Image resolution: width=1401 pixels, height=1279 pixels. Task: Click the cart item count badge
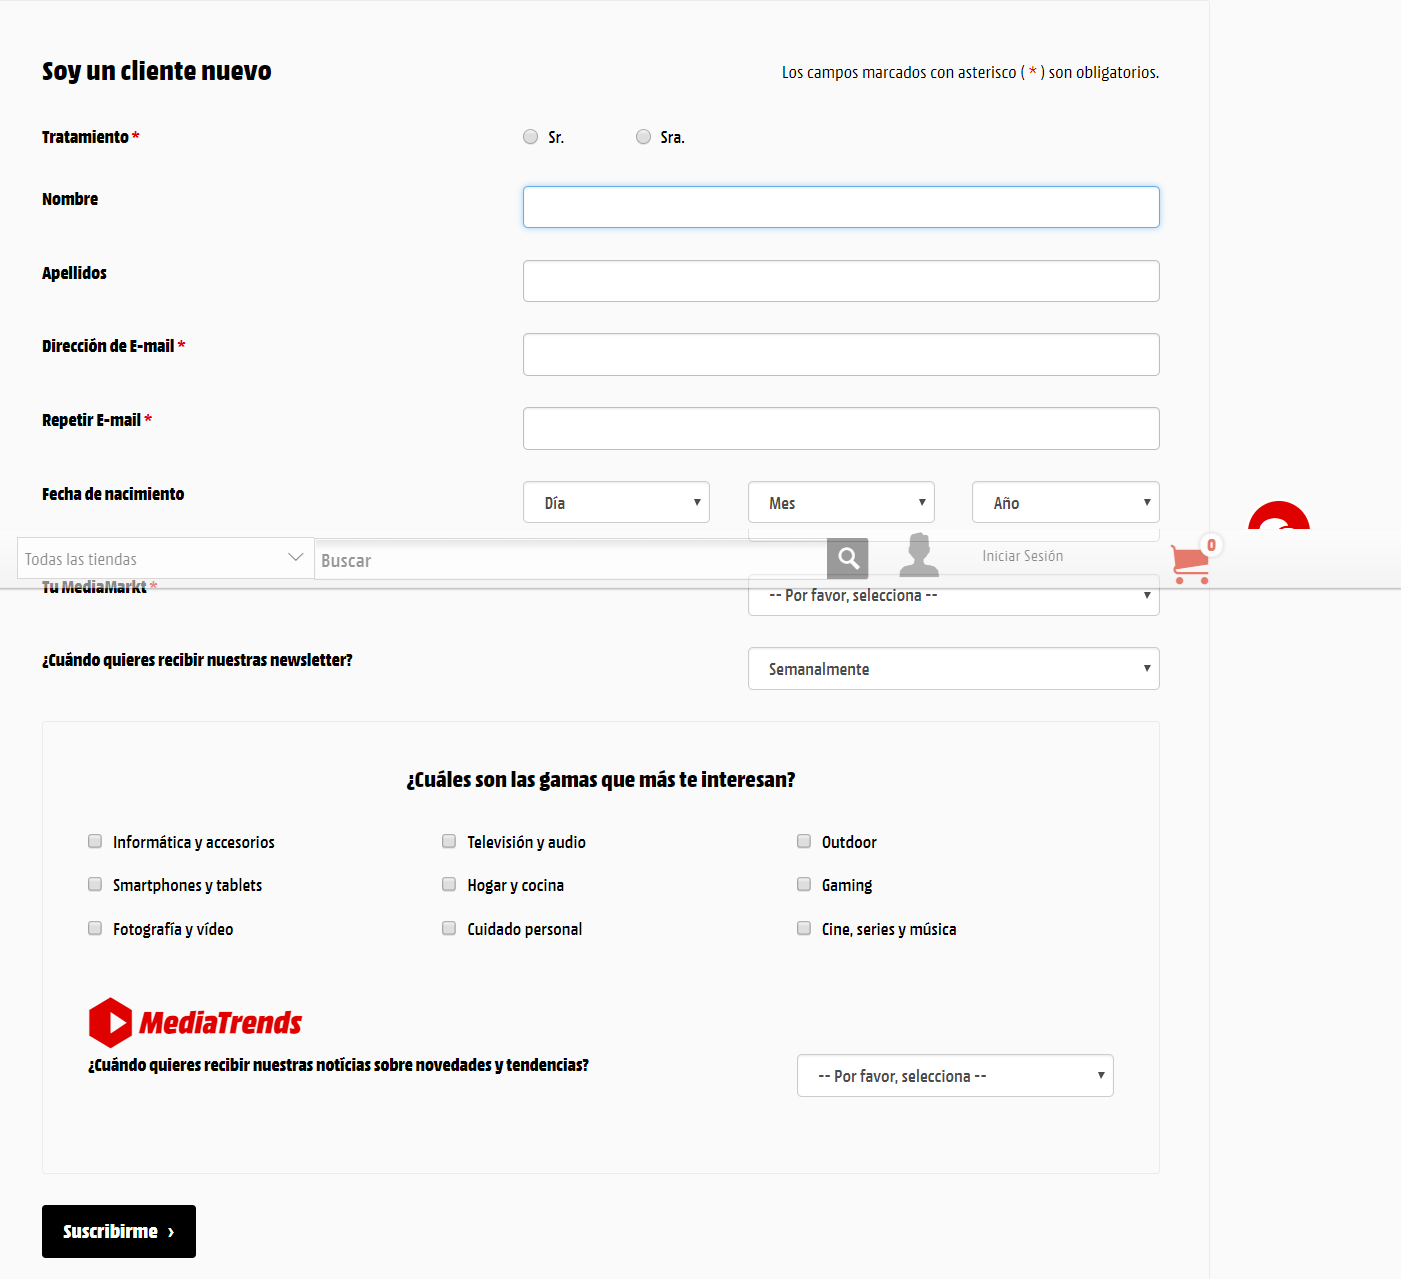1211,545
